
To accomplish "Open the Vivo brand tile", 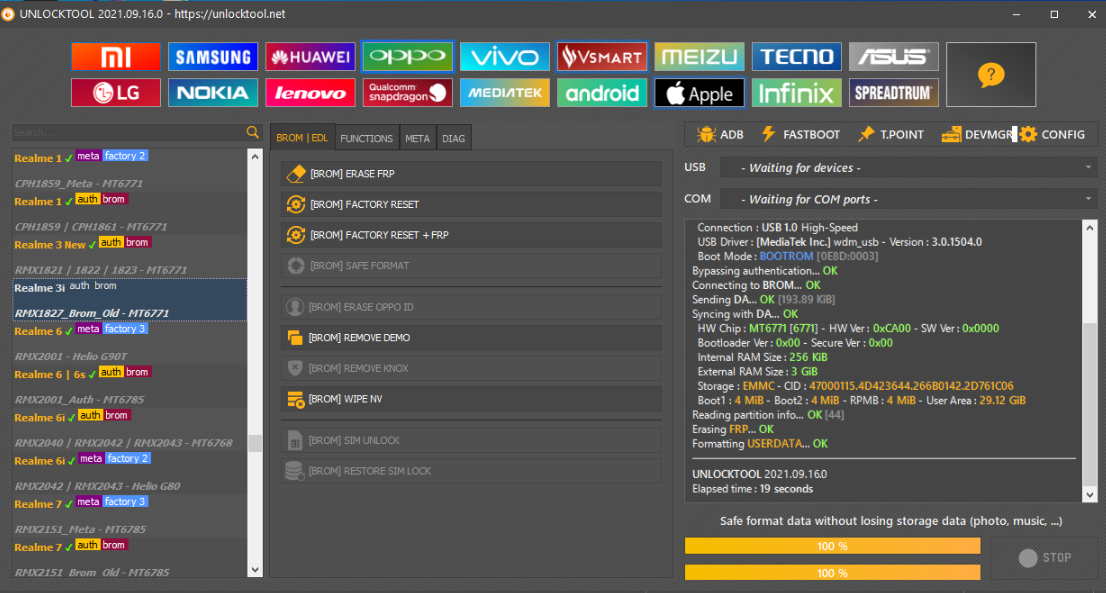I will [504, 56].
